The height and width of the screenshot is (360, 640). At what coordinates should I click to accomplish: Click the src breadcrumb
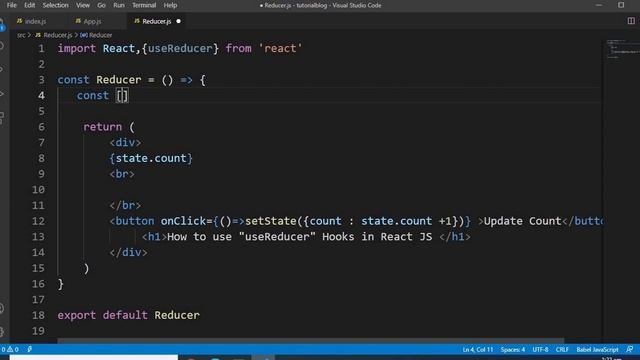pyautogui.click(x=21, y=36)
